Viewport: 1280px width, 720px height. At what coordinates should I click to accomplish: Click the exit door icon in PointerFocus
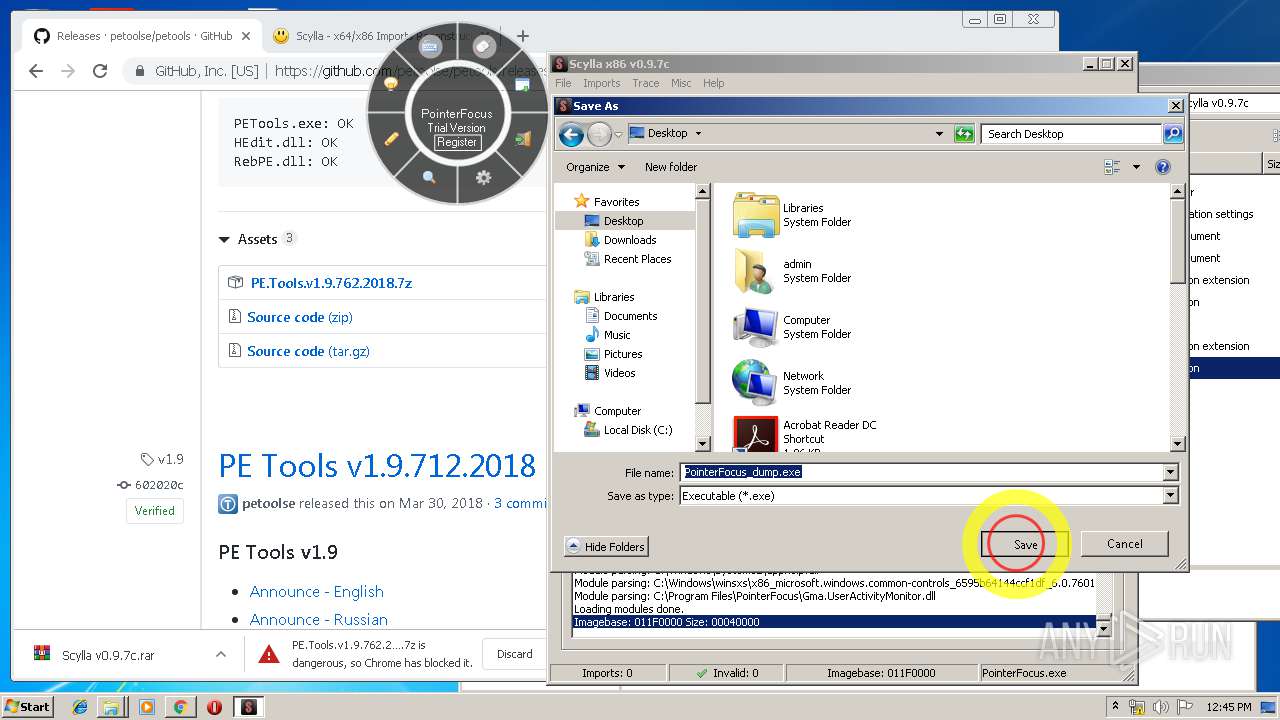click(522, 139)
